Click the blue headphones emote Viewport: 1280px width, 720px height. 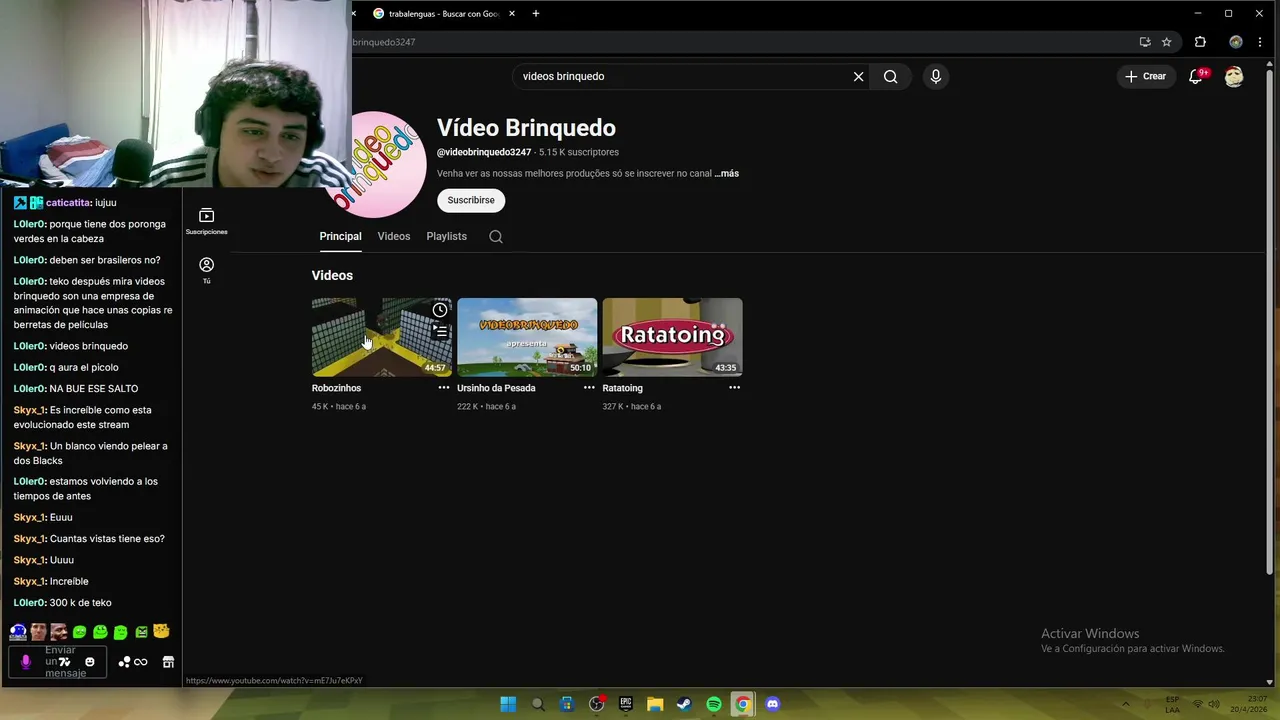click(18, 632)
